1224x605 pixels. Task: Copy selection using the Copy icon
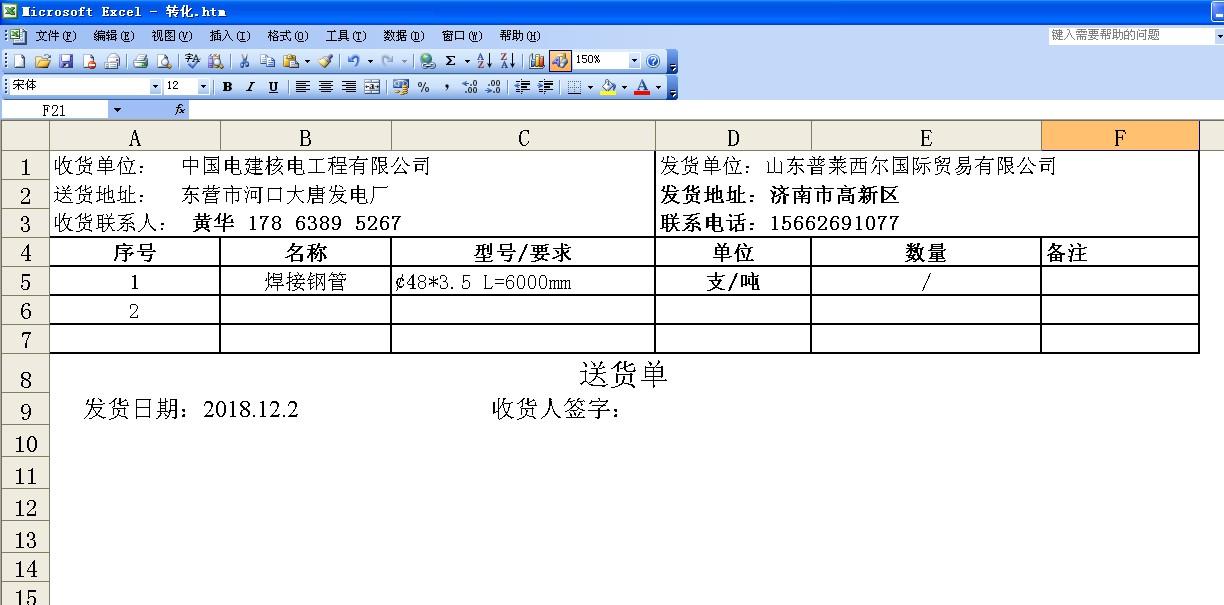267,61
